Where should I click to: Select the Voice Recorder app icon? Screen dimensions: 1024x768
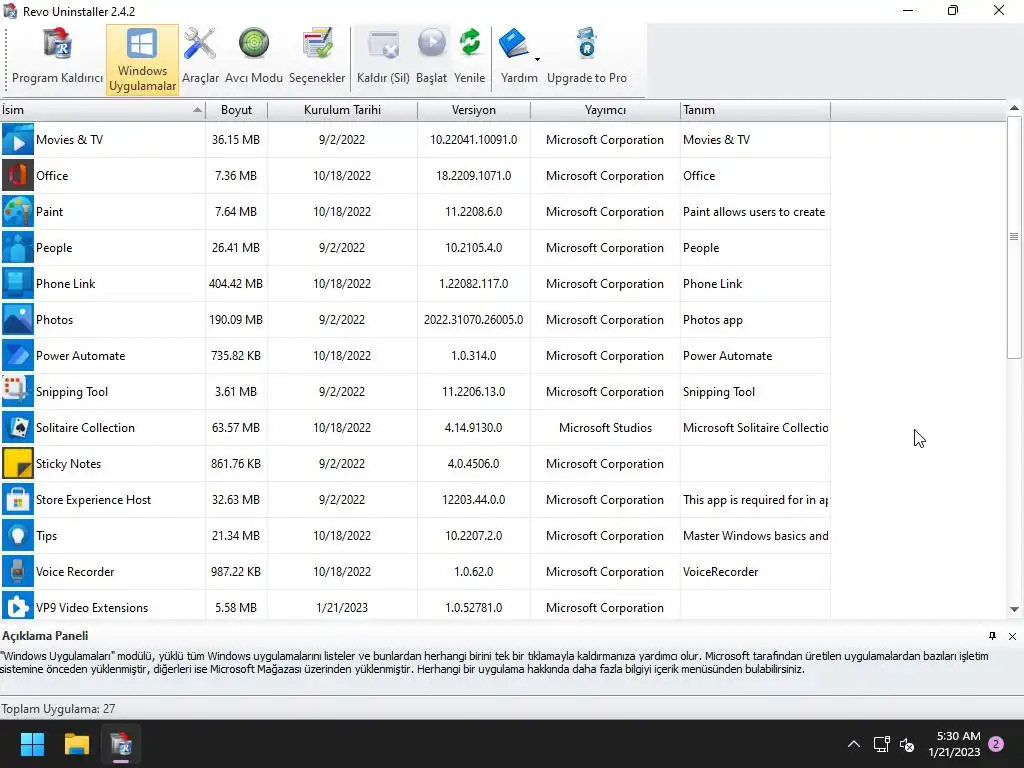18,571
